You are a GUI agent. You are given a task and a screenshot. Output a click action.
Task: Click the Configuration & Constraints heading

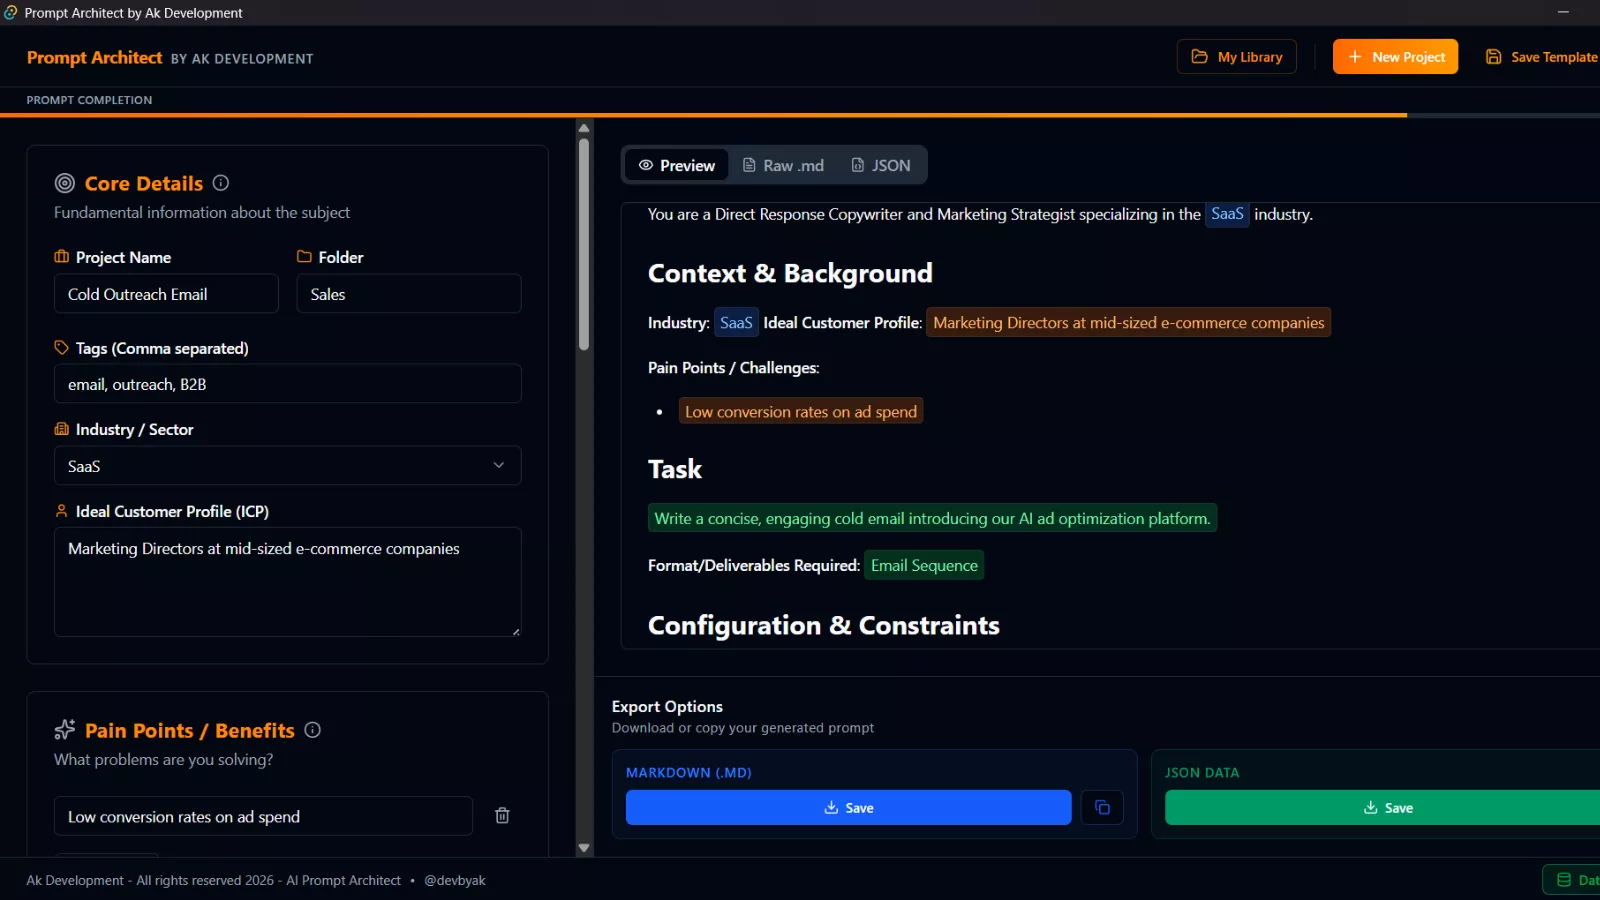pyautogui.click(x=824, y=625)
